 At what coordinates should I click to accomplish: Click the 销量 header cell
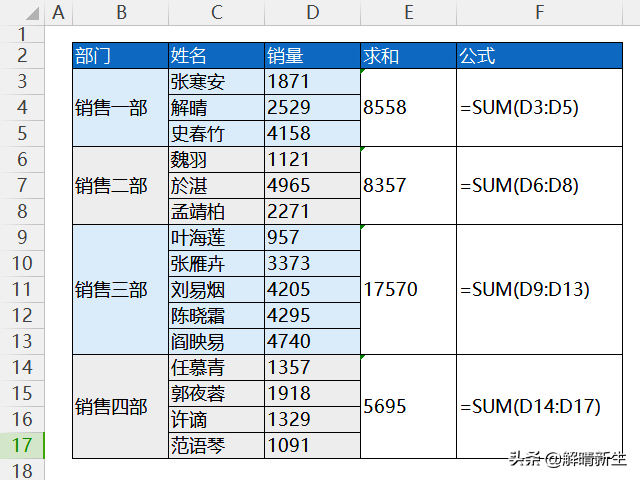(313, 56)
